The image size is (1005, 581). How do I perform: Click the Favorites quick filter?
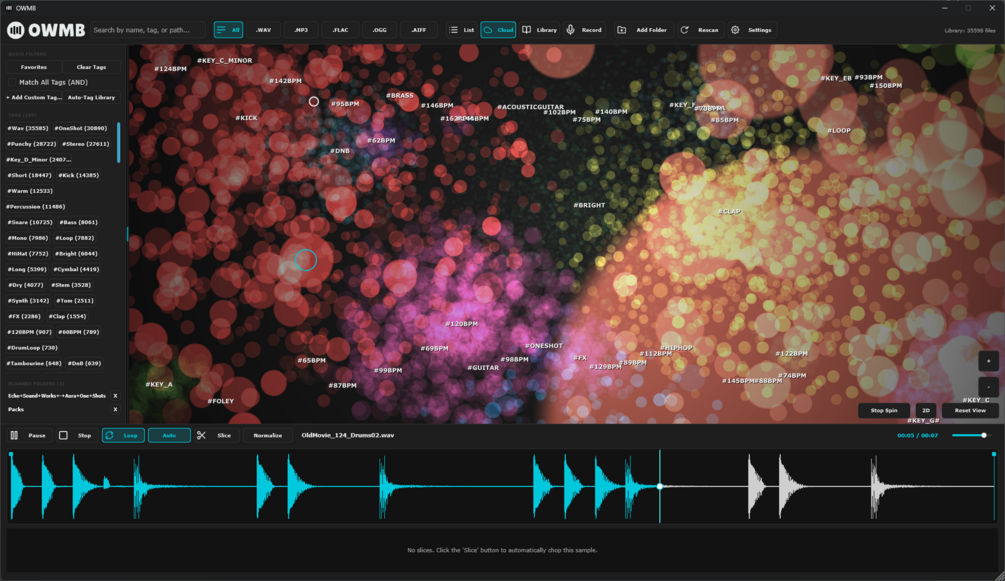point(33,67)
